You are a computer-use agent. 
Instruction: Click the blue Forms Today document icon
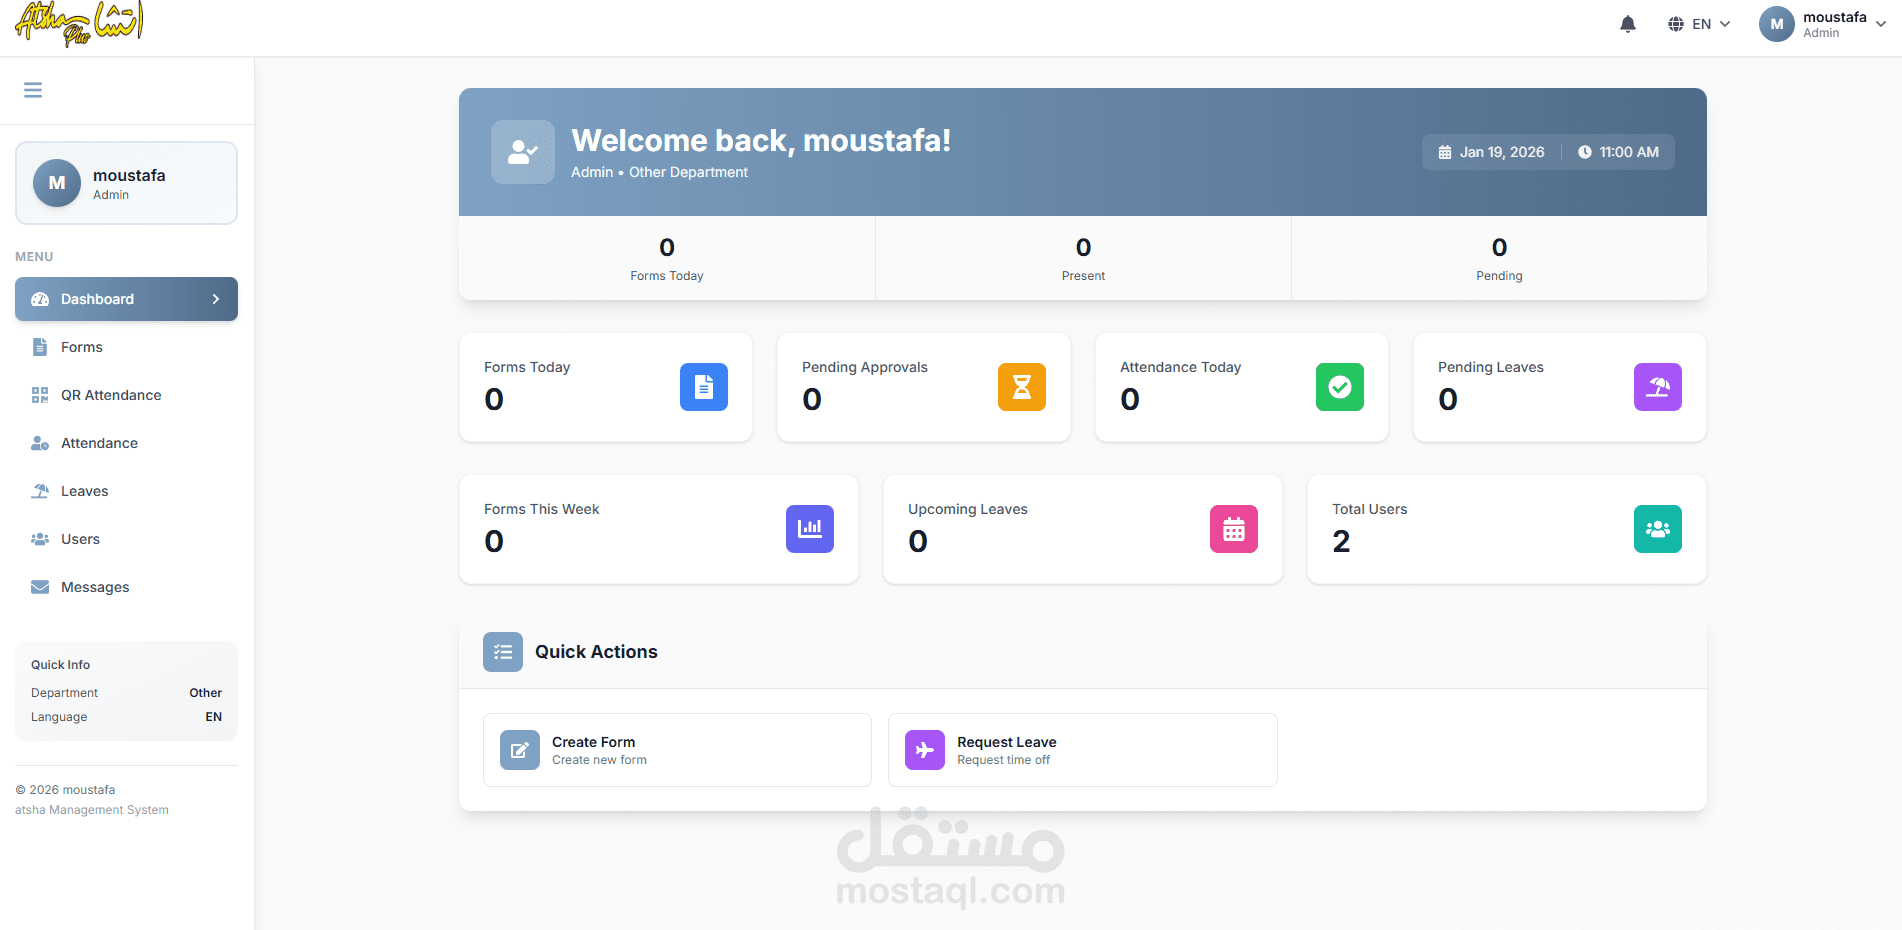click(x=704, y=387)
